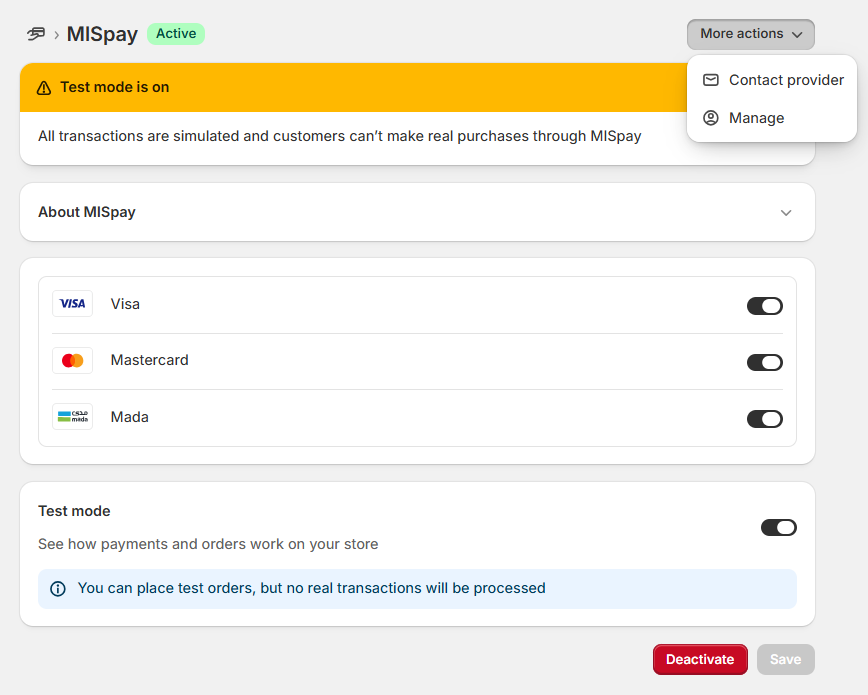The image size is (868, 695).
Task: Click the "Test mode is on" banner heading
Action: [115, 87]
